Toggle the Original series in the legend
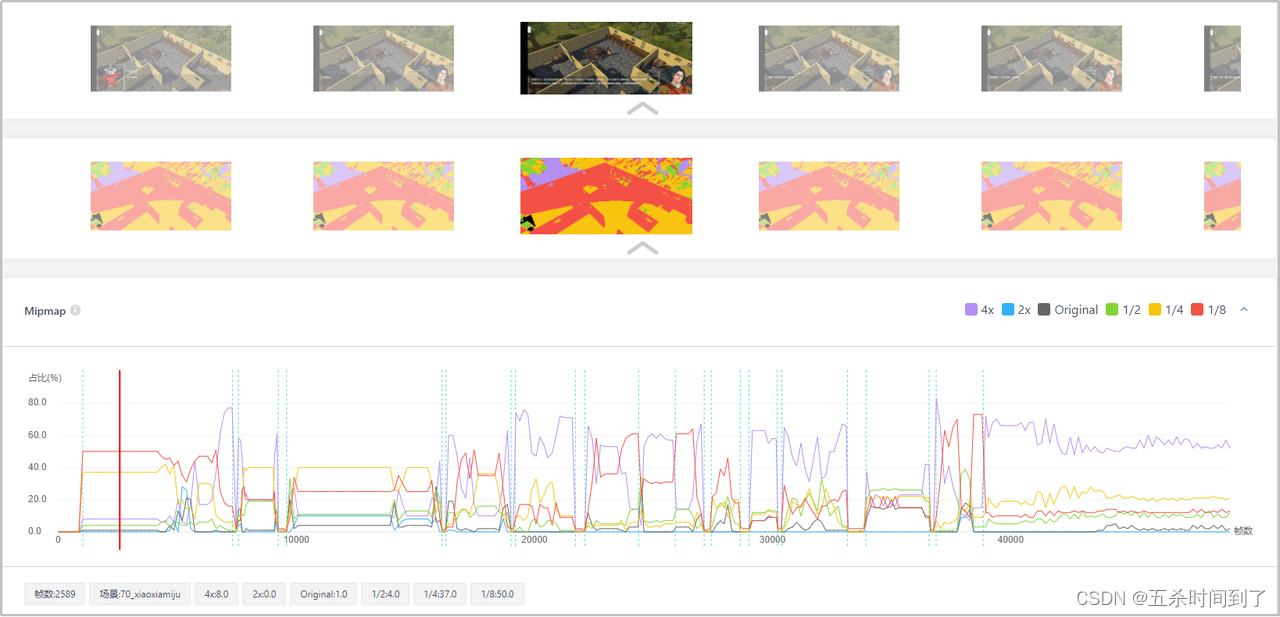The image size is (1280, 617). pyautogui.click(x=1068, y=310)
